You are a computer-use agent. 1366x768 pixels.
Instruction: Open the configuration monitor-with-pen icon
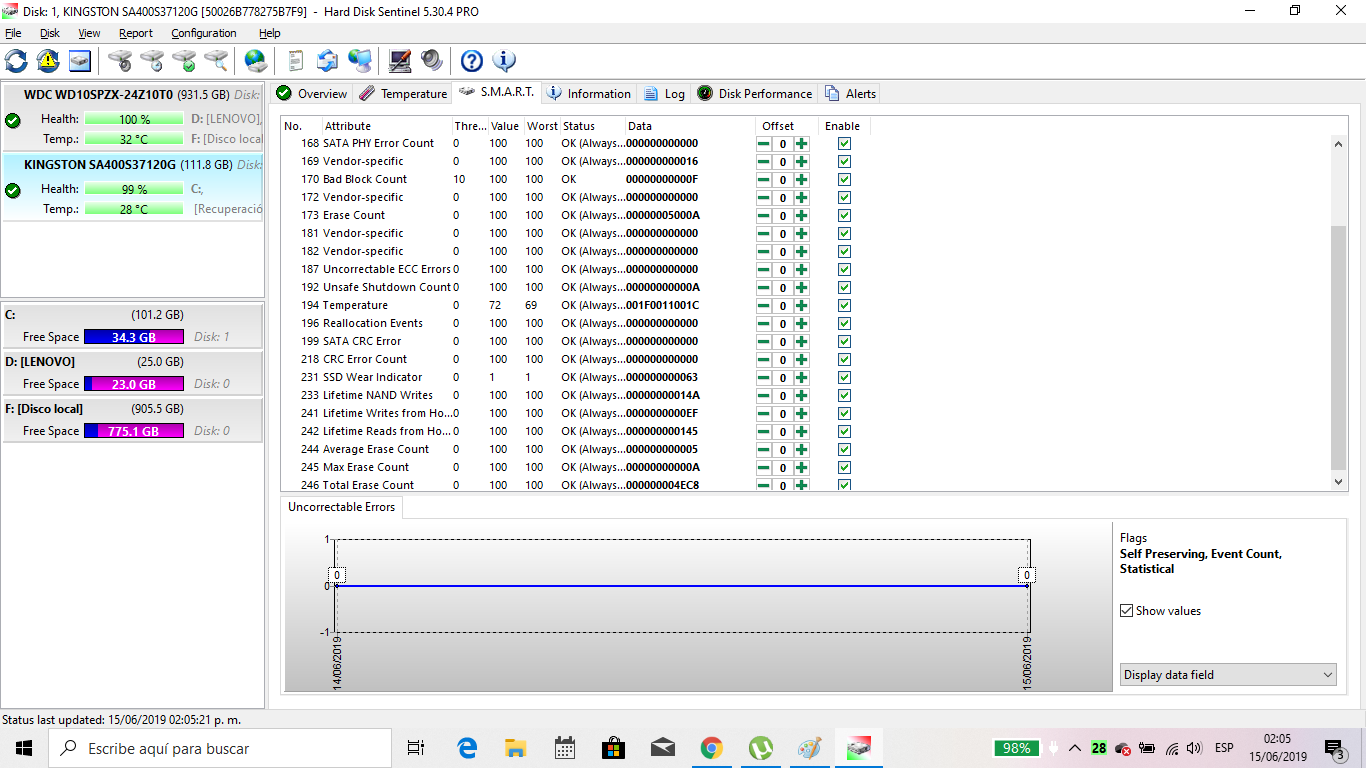click(400, 60)
